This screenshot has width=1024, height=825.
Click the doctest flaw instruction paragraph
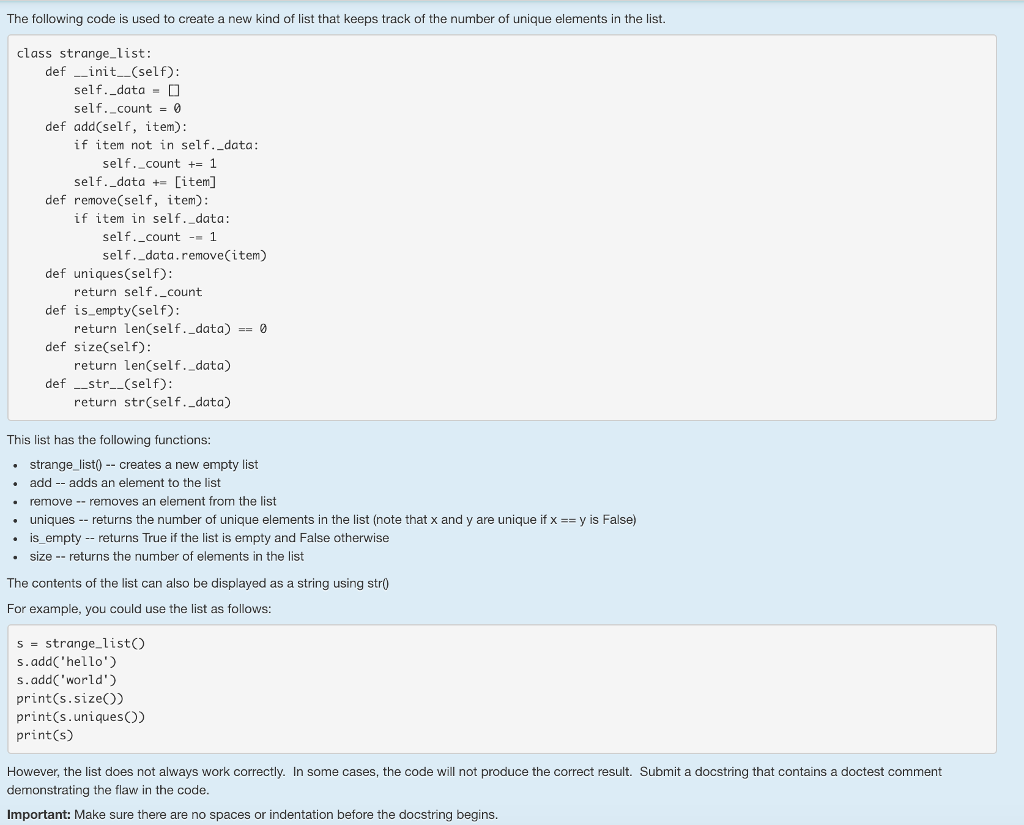click(x=474, y=780)
